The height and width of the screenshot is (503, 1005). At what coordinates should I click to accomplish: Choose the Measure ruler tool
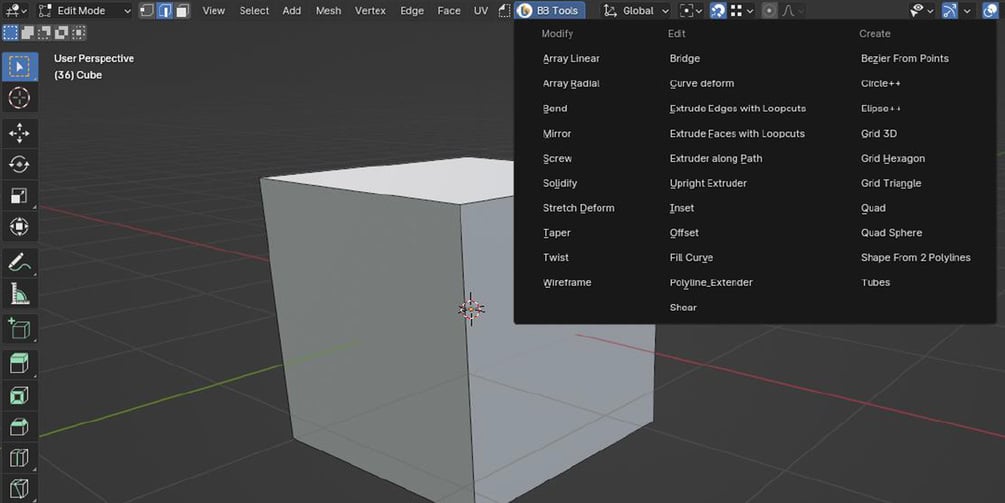[19, 294]
